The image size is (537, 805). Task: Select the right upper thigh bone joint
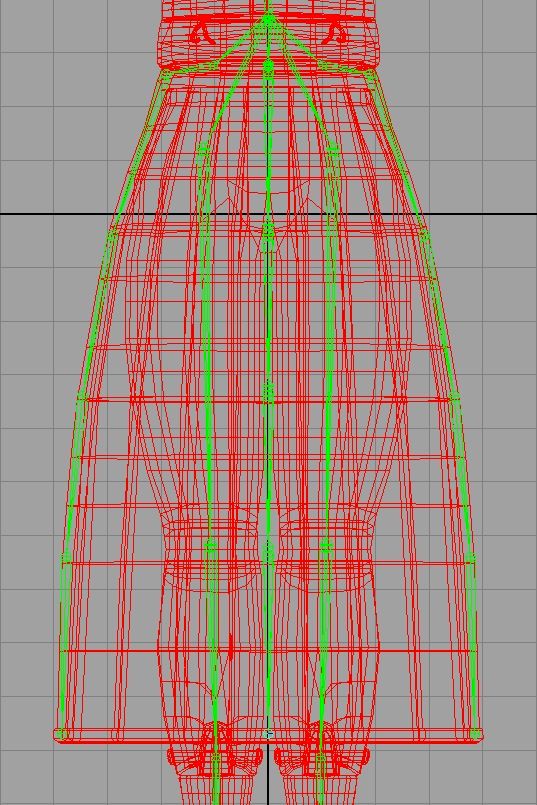tap(333, 149)
